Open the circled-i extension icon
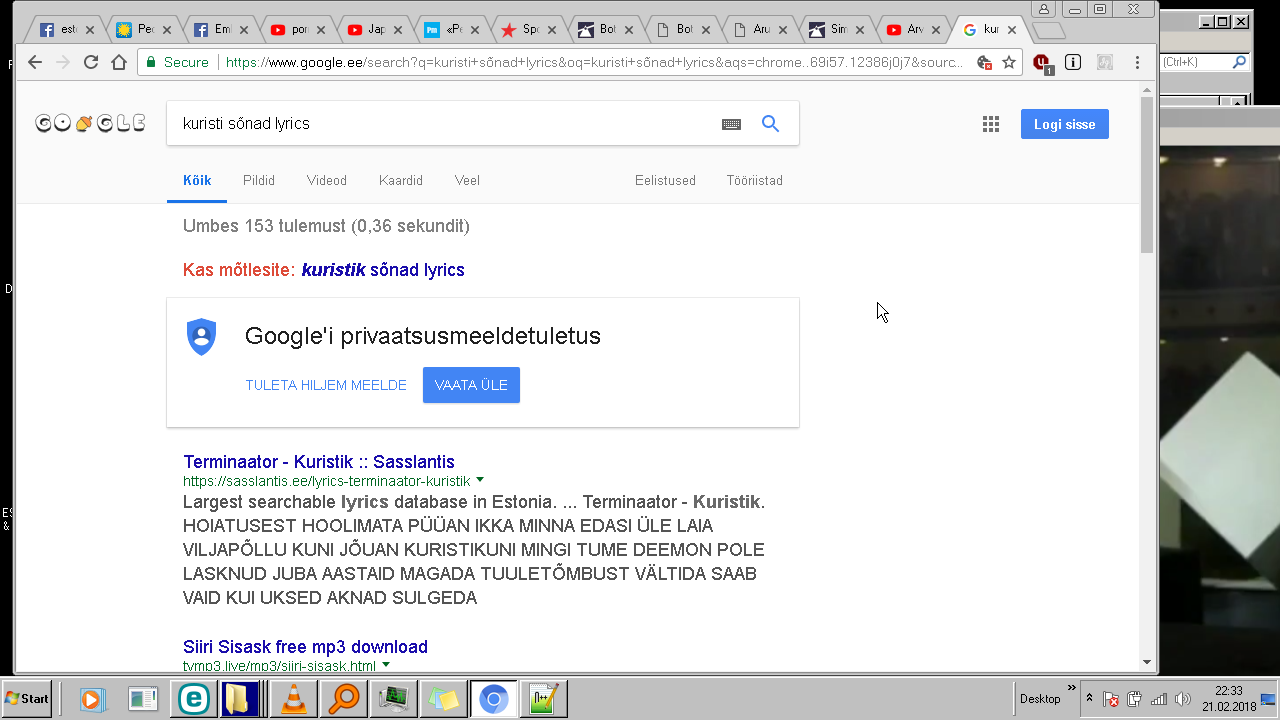The width and height of the screenshot is (1280, 720). coord(1073,62)
